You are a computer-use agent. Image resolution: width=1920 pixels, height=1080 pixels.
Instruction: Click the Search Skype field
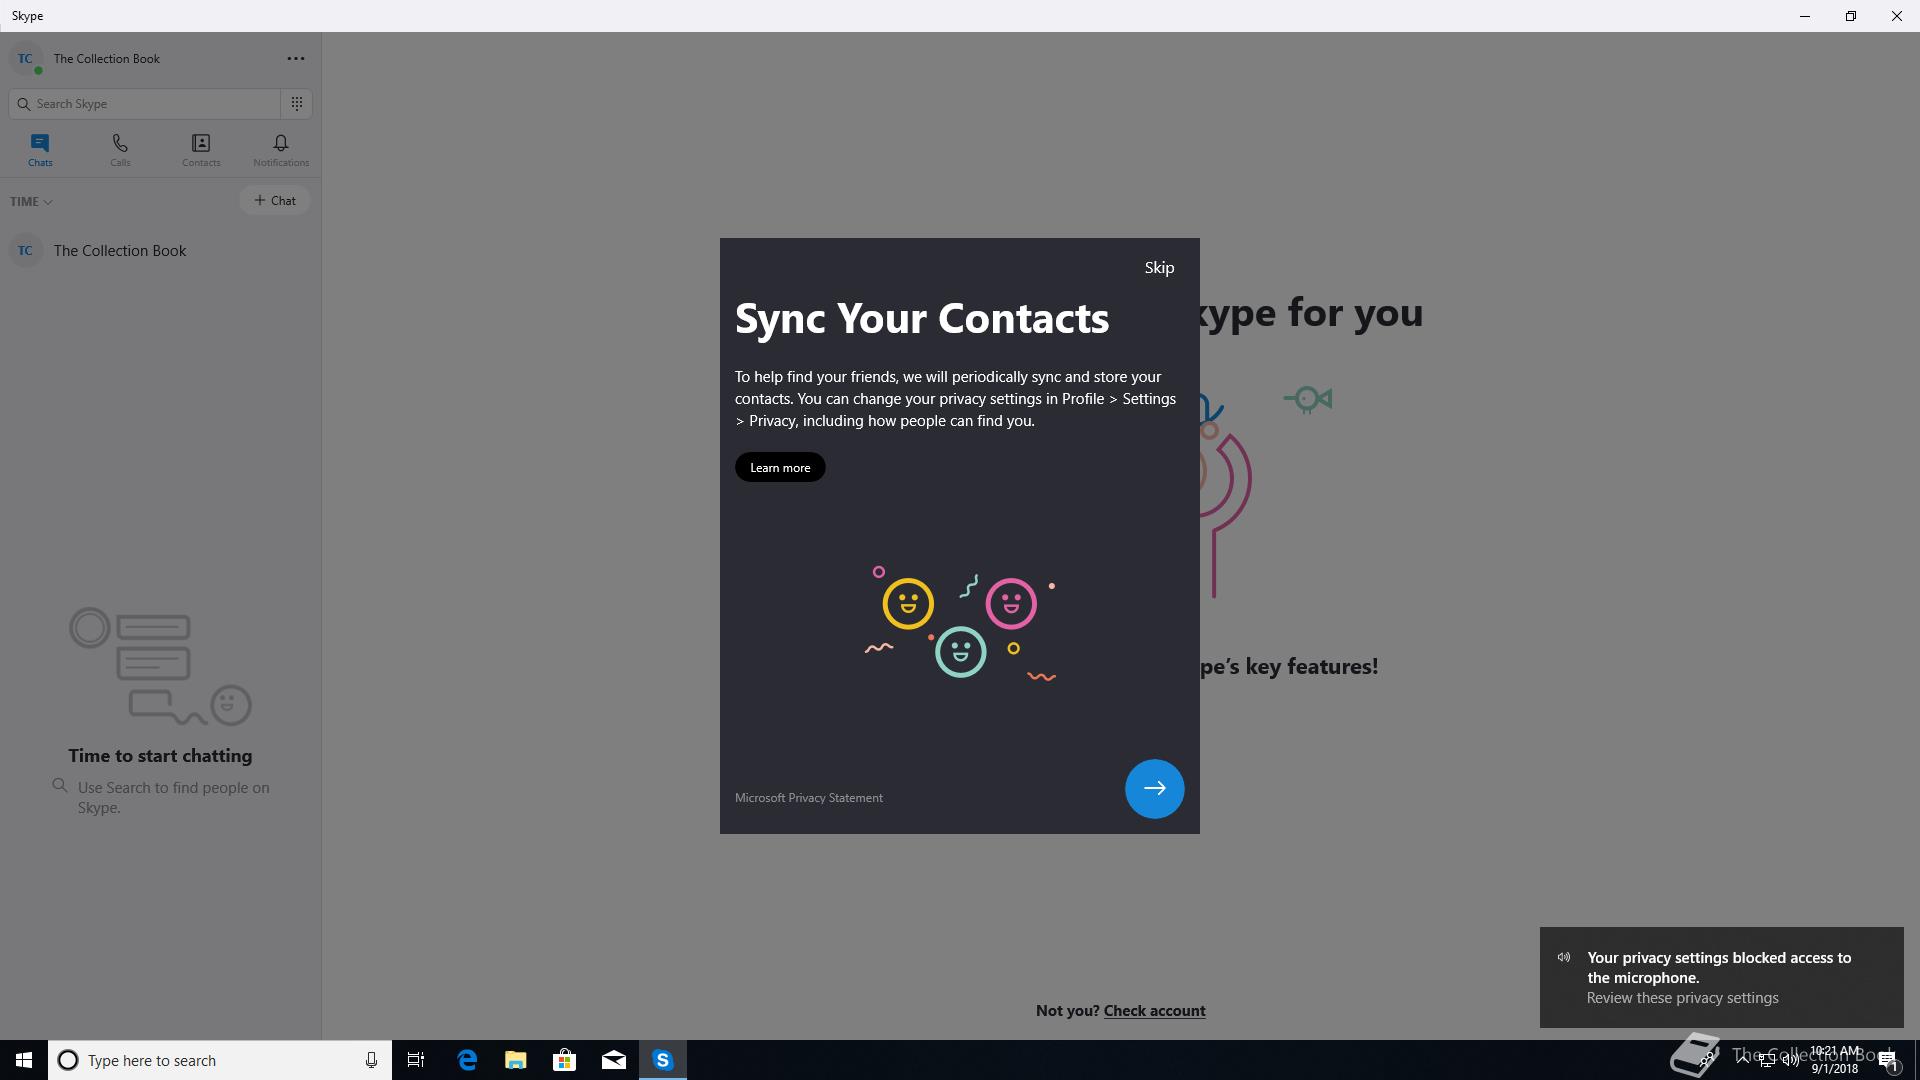[x=145, y=104]
